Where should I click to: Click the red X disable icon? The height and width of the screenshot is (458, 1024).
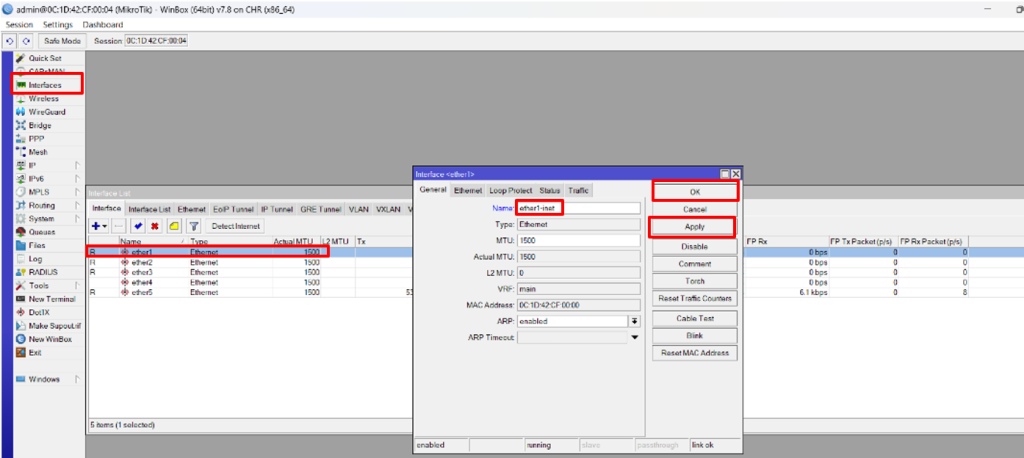tap(155, 227)
